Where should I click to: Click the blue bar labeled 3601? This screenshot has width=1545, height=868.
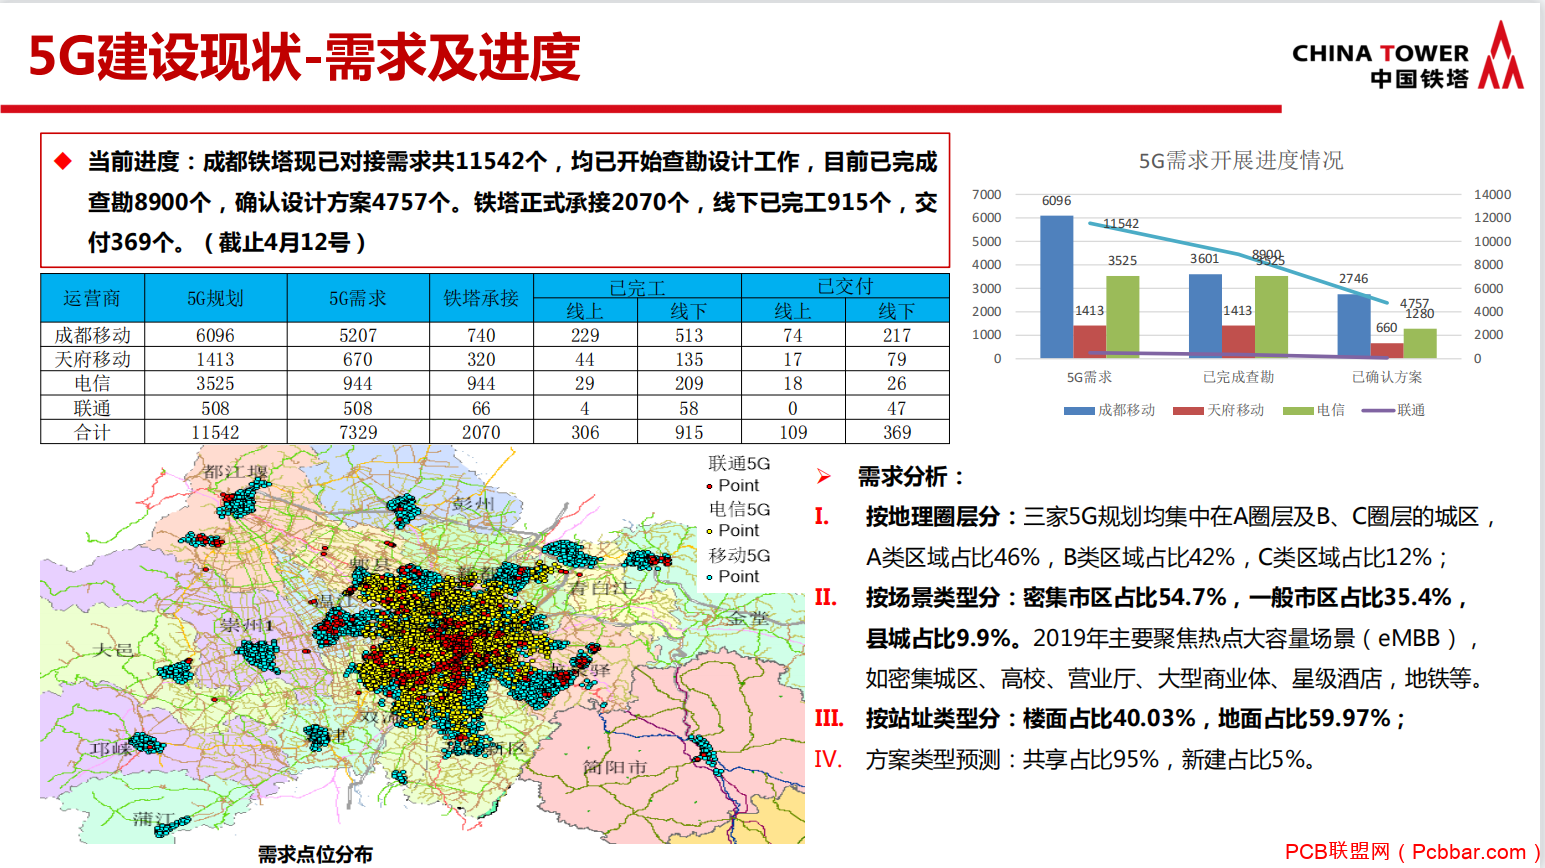click(x=1205, y=316)
